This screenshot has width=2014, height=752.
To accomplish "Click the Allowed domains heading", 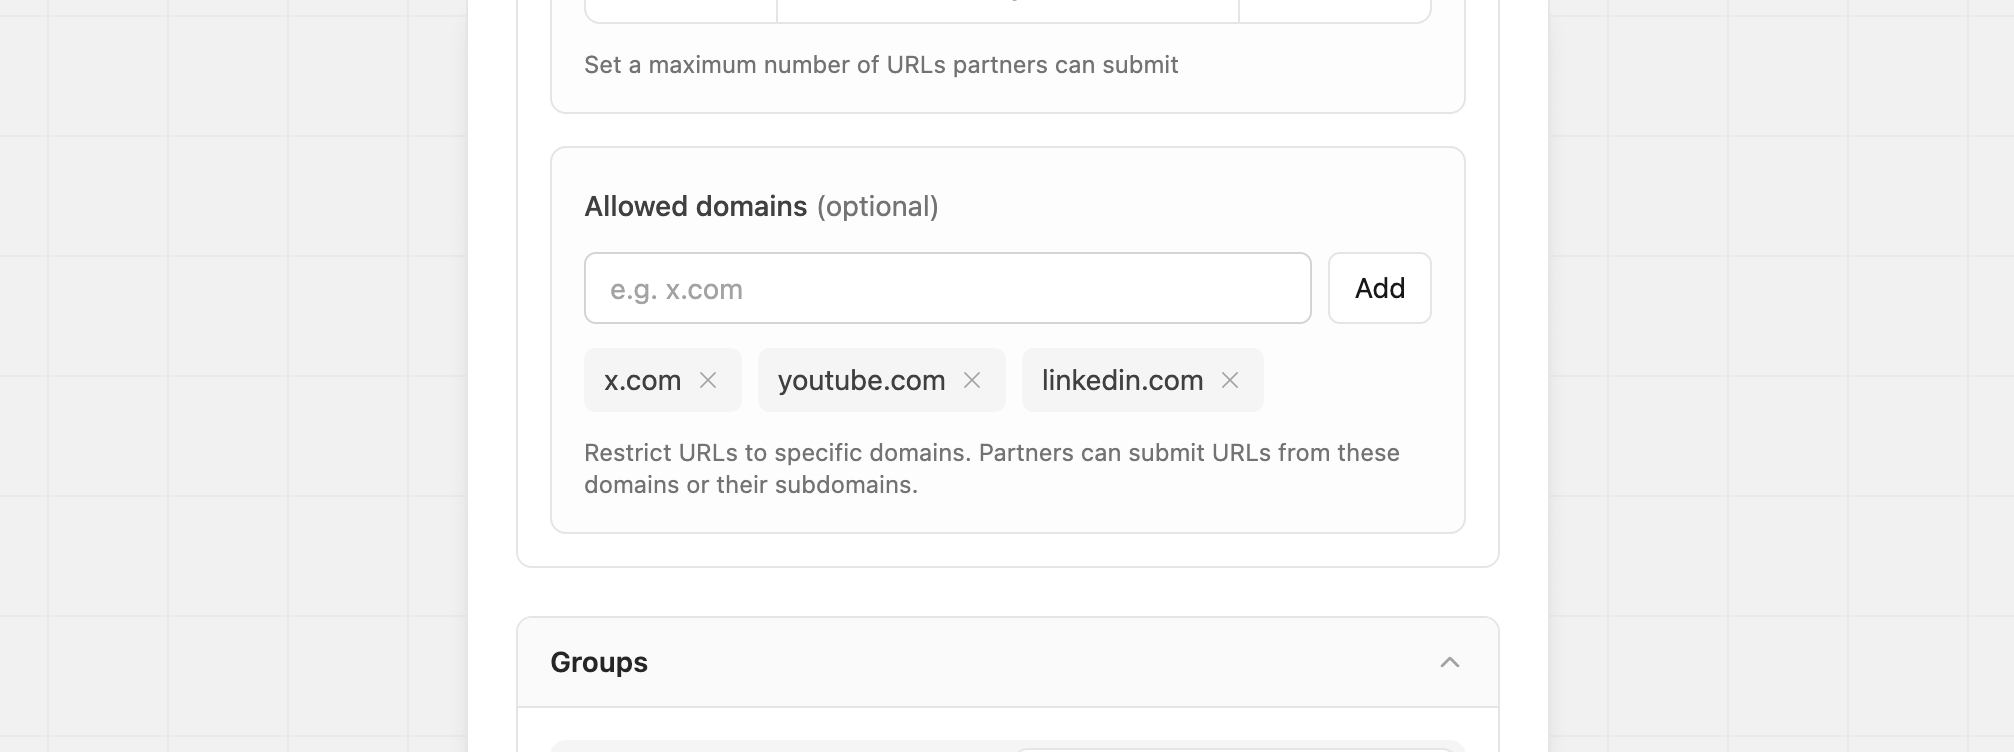I will click(x=696, y=206).
